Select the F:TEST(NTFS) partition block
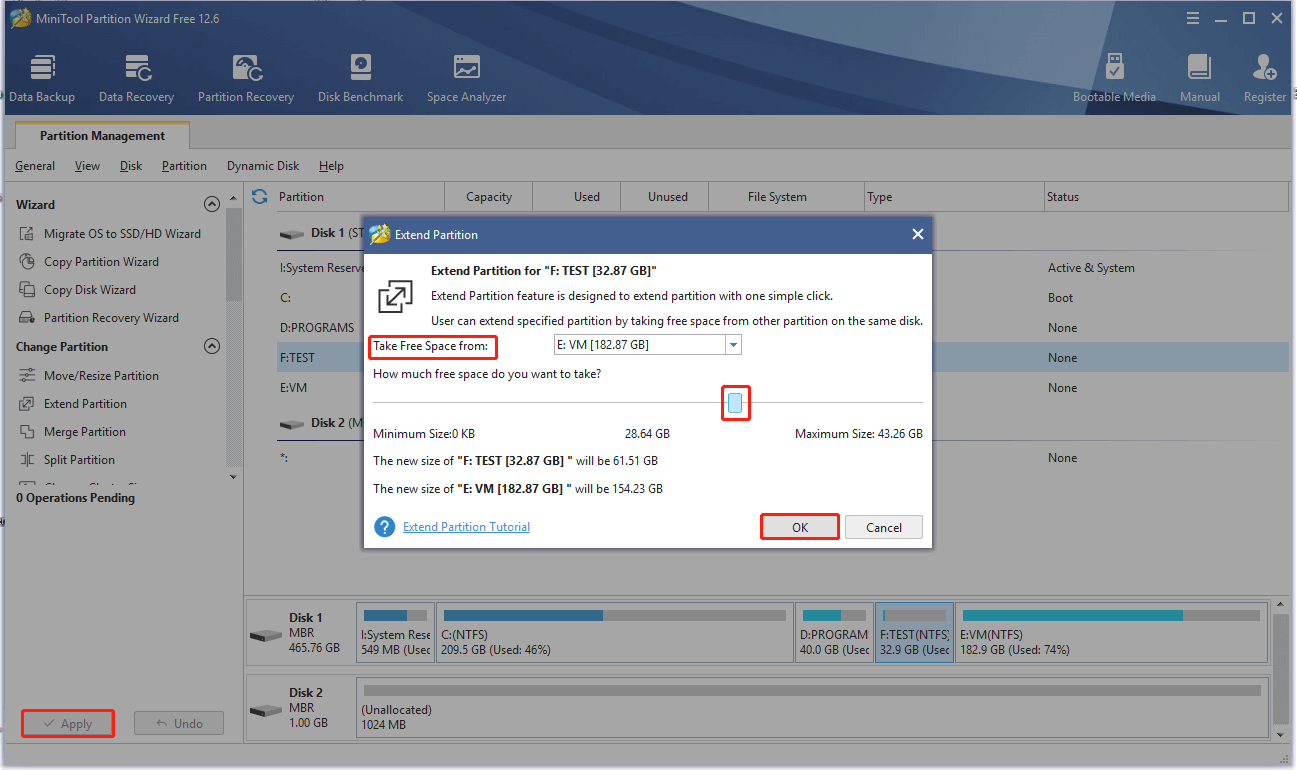 click(x=914, y=633)
